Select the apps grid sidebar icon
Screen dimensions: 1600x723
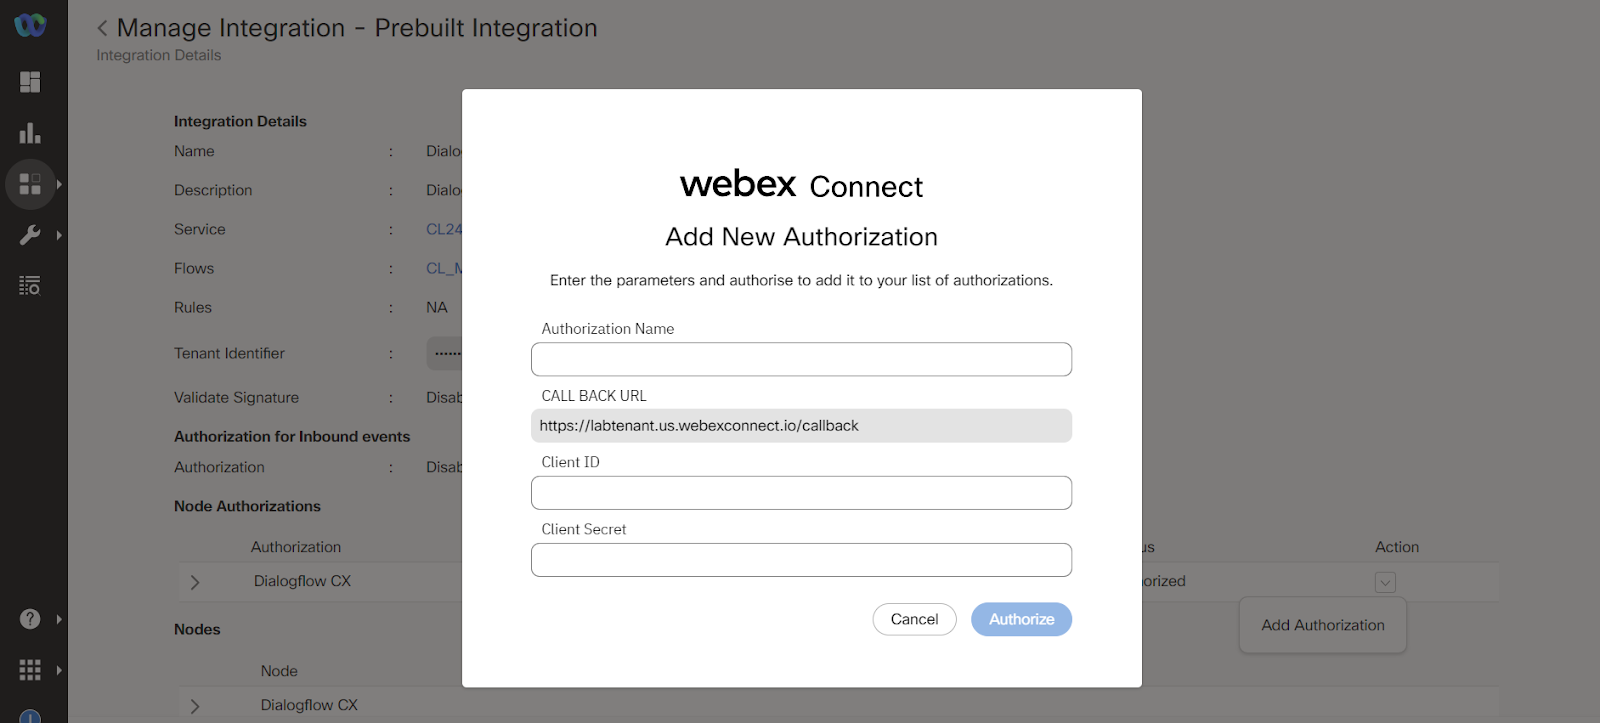pos(30,184)
